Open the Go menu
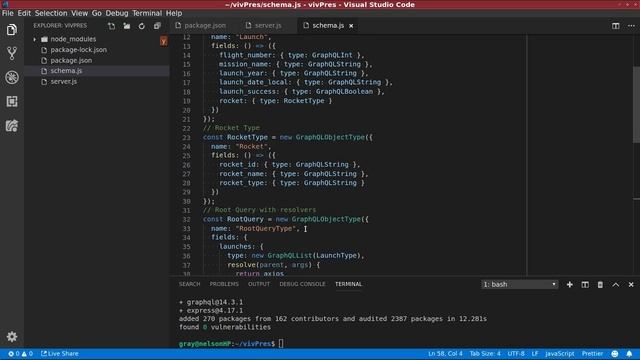 [97, 13]
